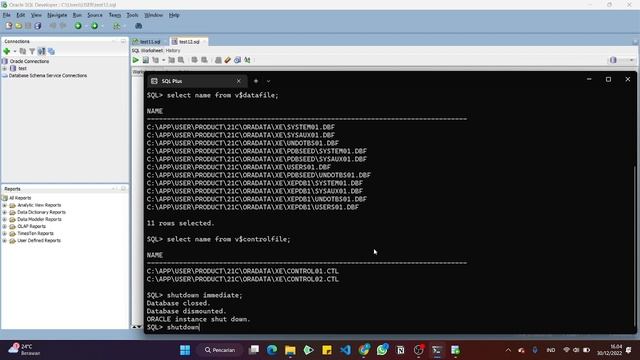Expand Data Dictionary Reports folder
The width and height of the screenshot is (640, 360).
point(4,212)
